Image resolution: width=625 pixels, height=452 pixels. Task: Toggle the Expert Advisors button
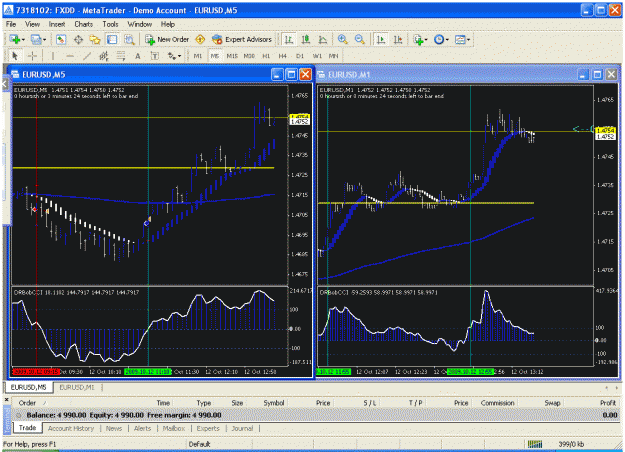[242, 39]
